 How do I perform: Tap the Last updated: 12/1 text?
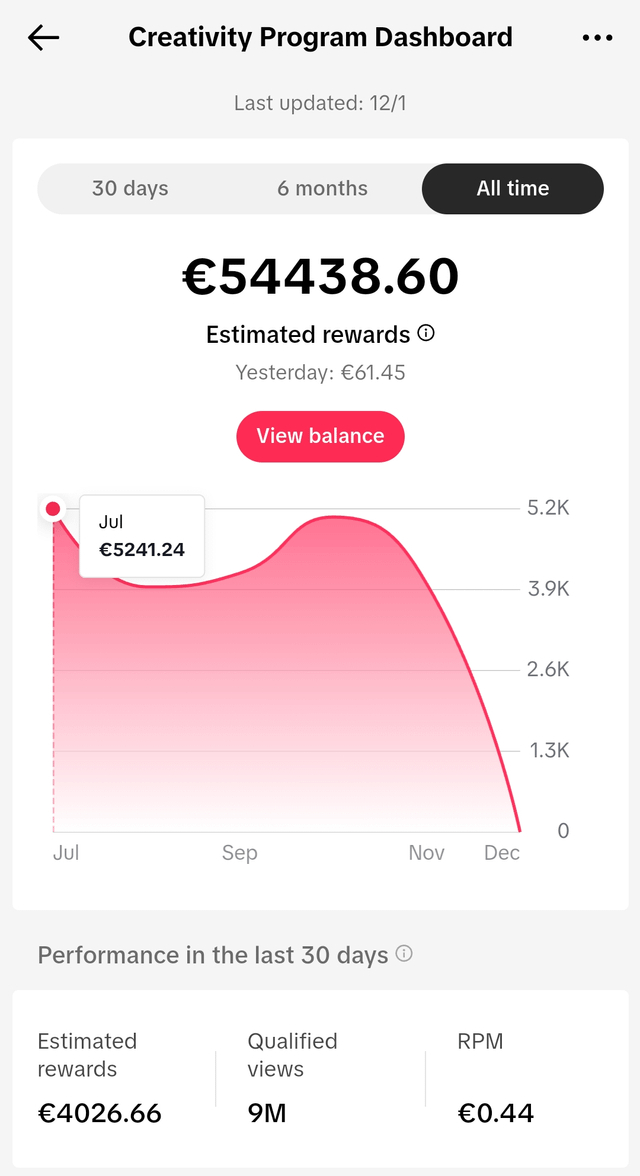click(x=320, y=103)
